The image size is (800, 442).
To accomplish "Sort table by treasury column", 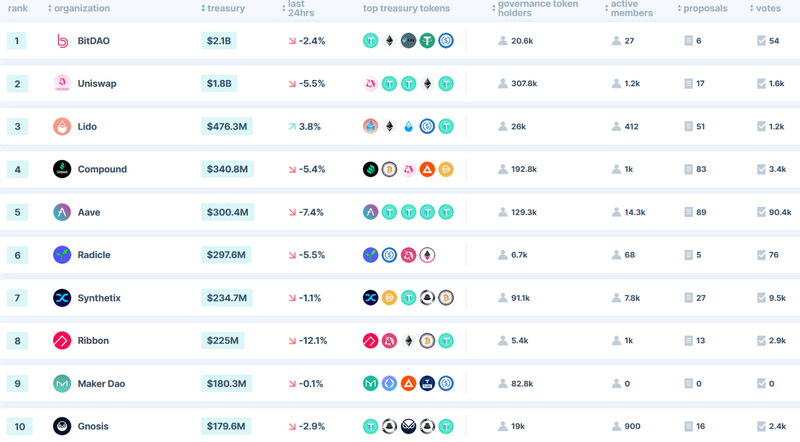I will (223, 8).
